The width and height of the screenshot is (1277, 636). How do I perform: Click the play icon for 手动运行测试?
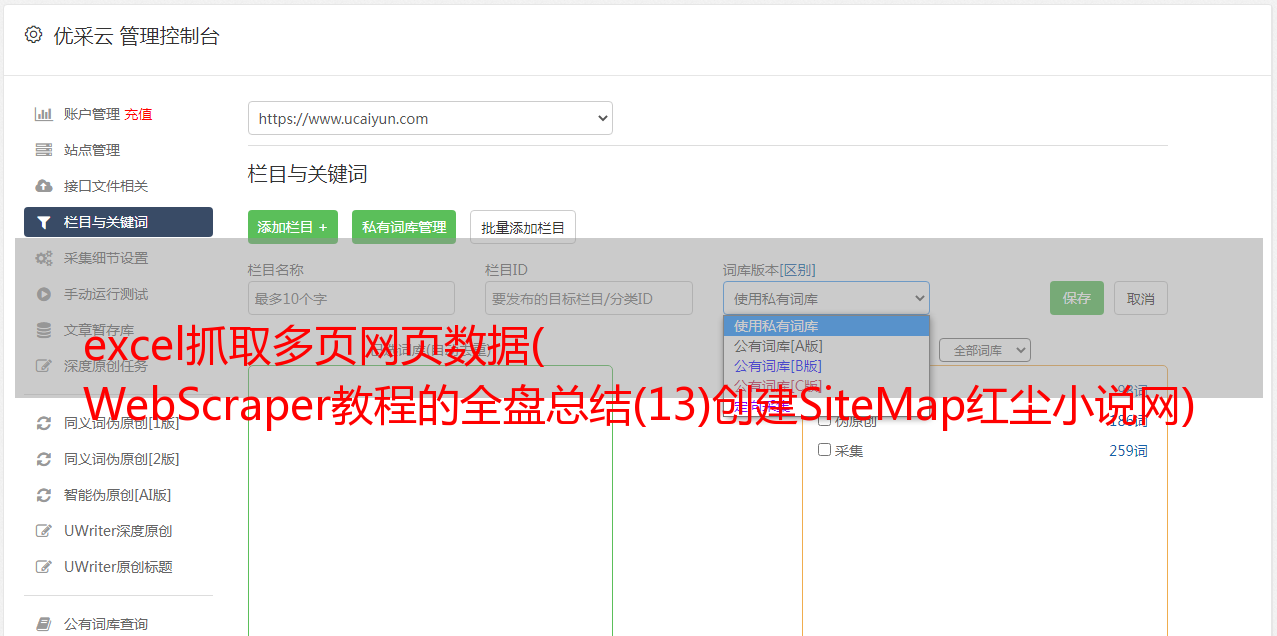point(44,294)
